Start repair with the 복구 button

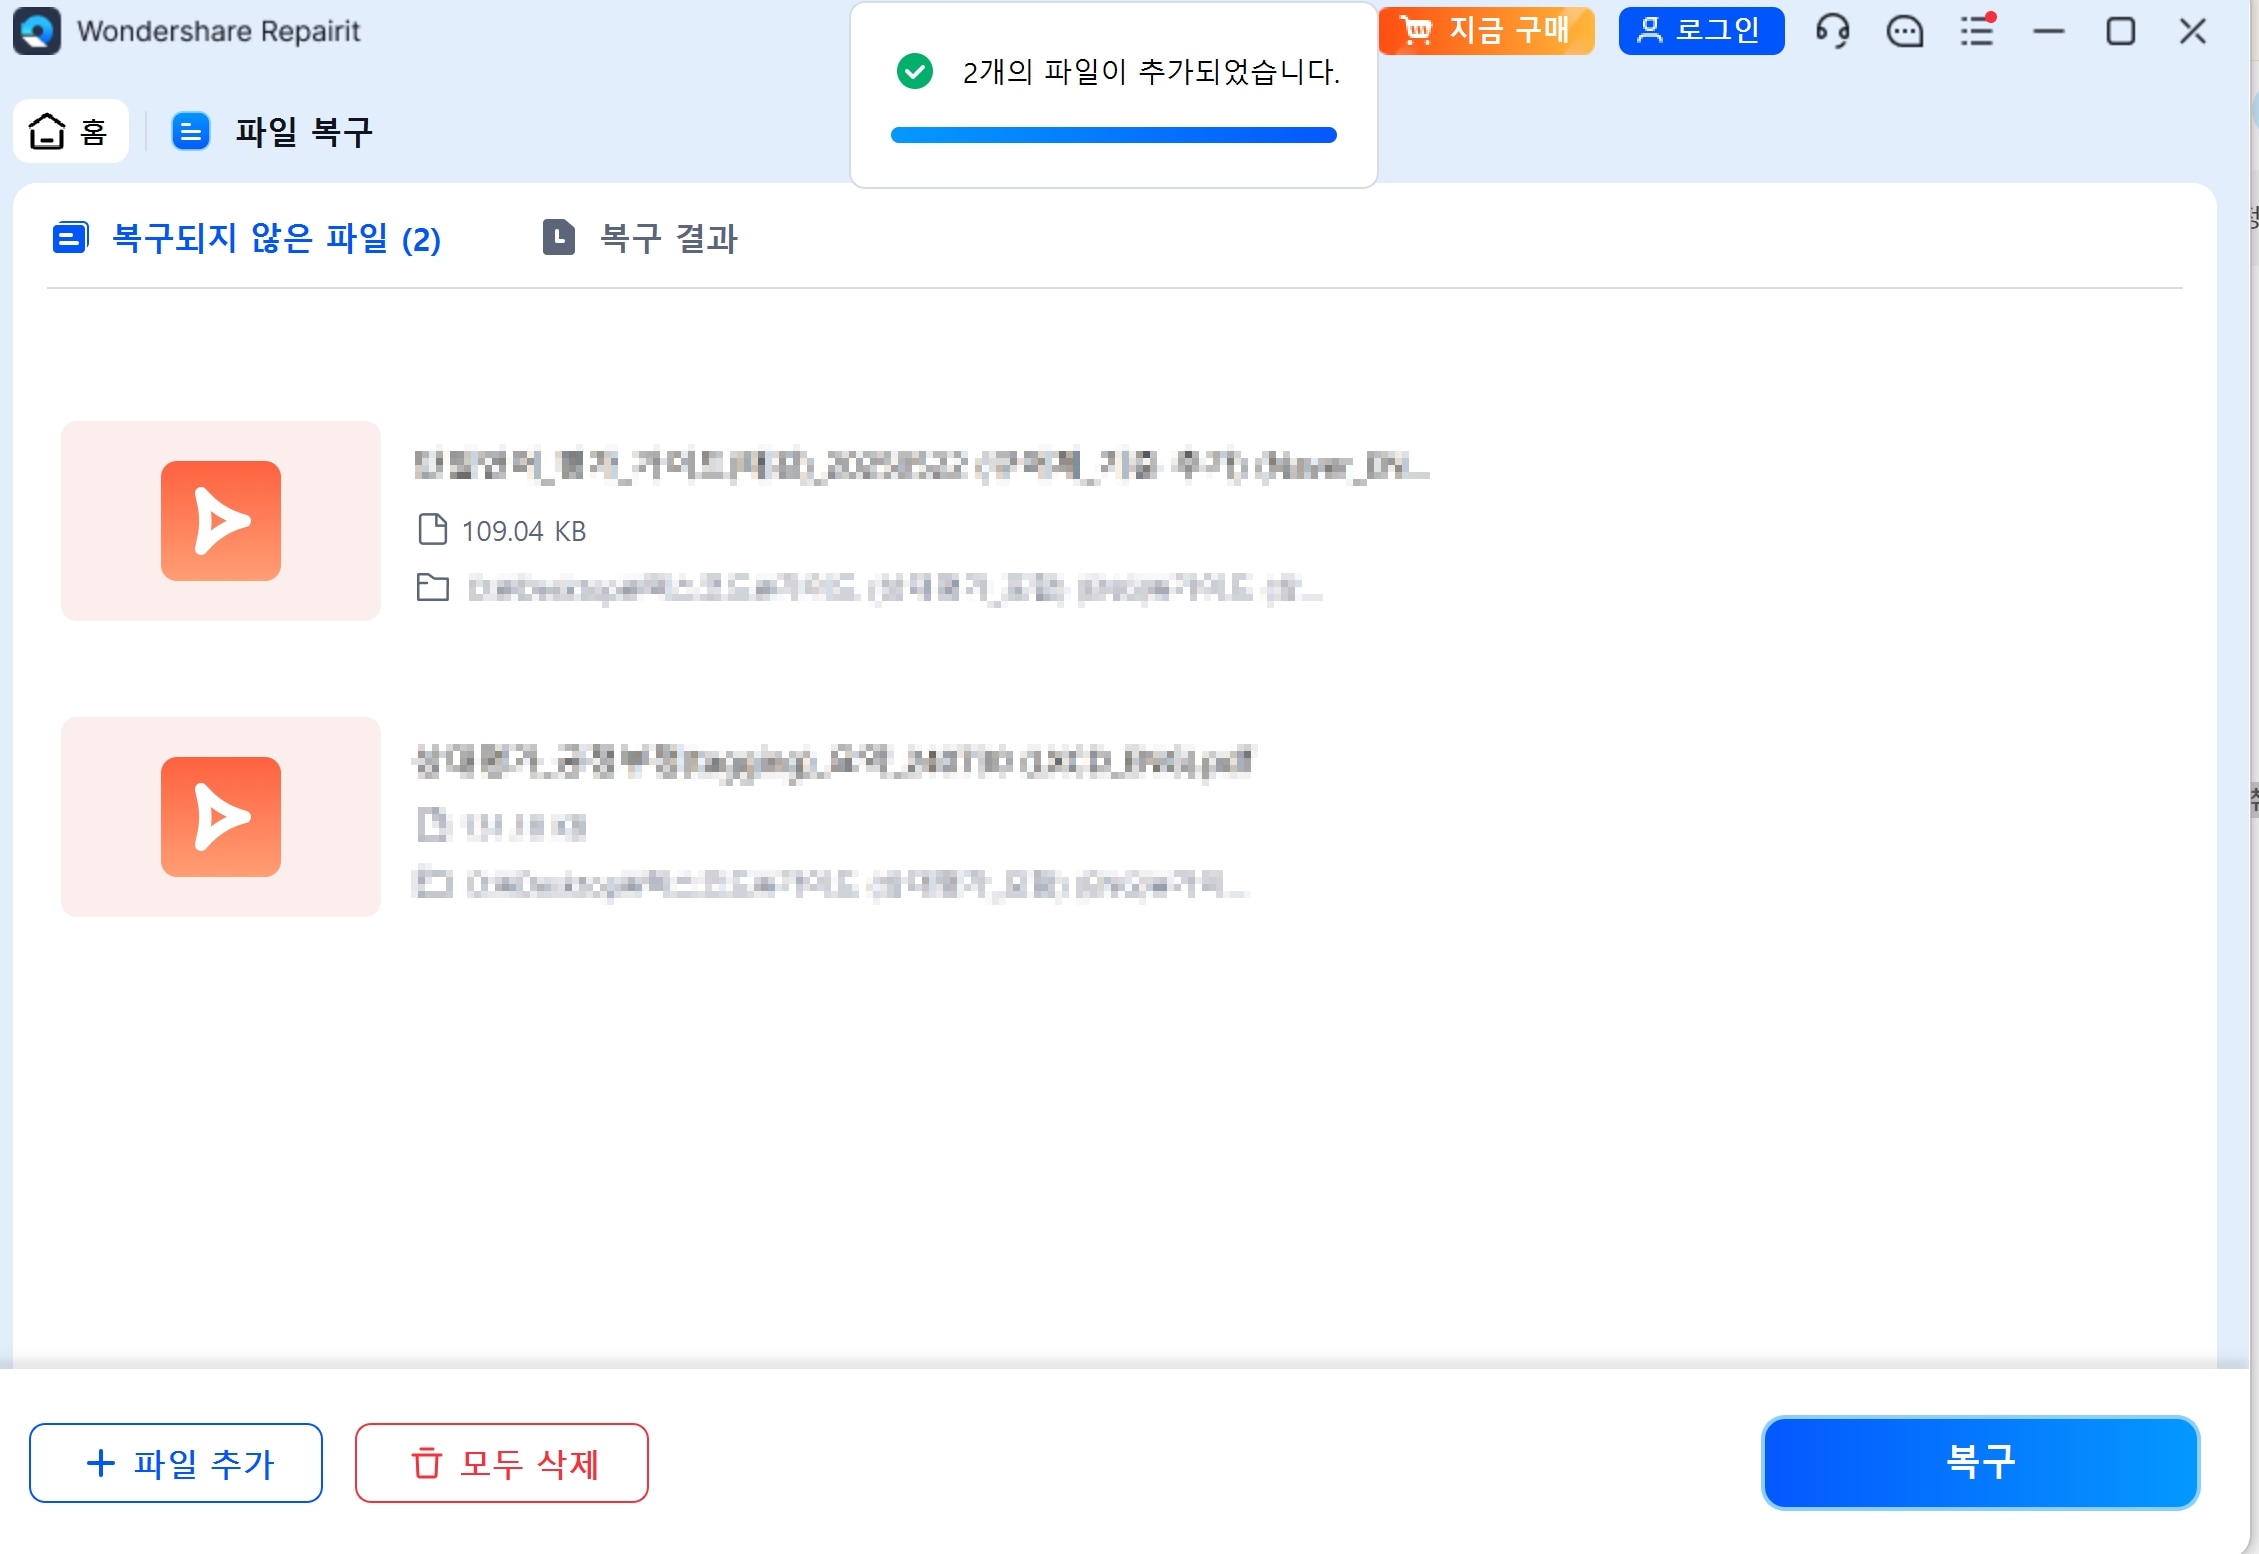point(1980,1462)
